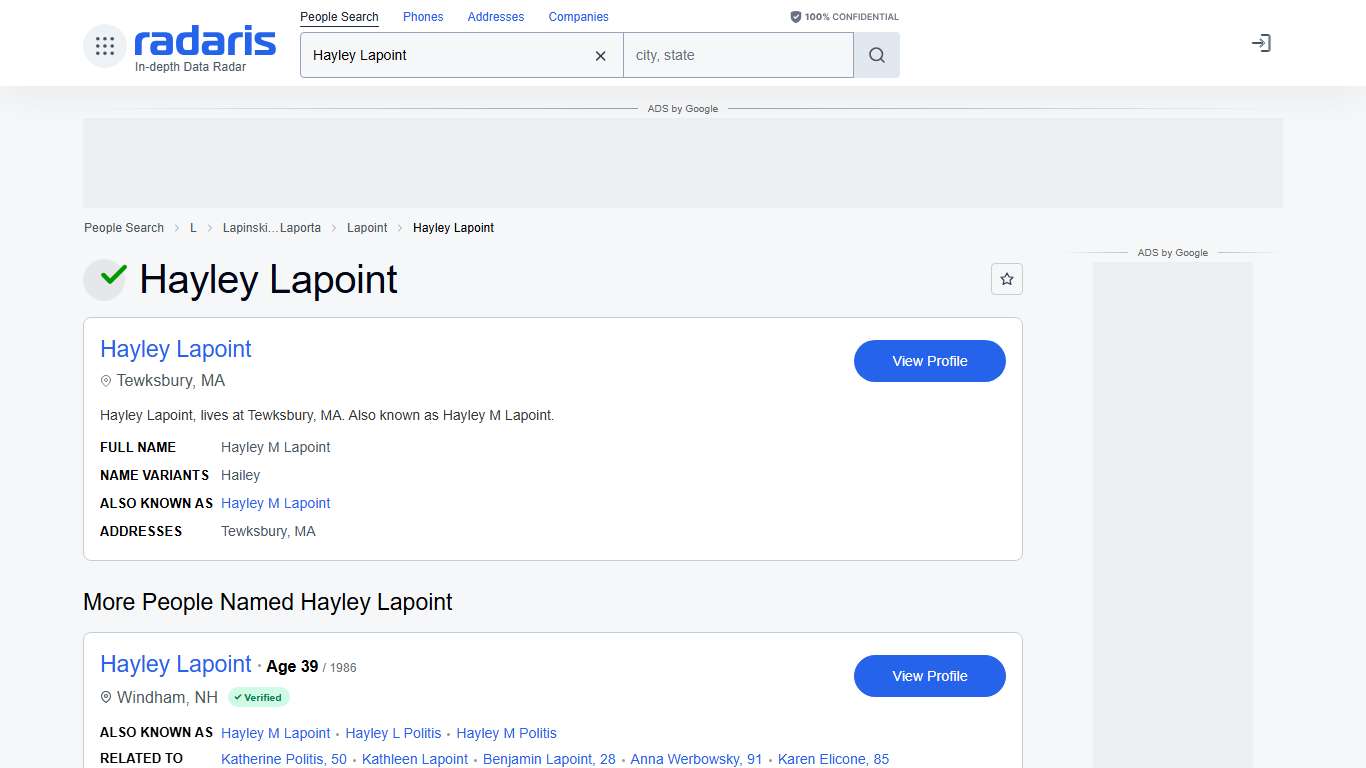Screen dimensions: 1366x768
Task: Click the city, state input field
Action: [738, 55]
